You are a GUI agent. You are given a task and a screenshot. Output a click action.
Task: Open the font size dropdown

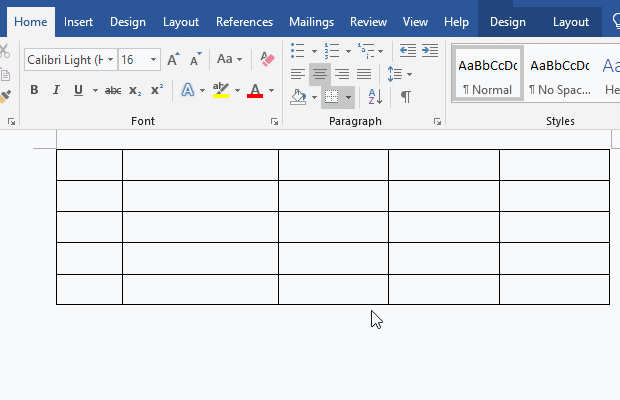click(x=153, y=60)
